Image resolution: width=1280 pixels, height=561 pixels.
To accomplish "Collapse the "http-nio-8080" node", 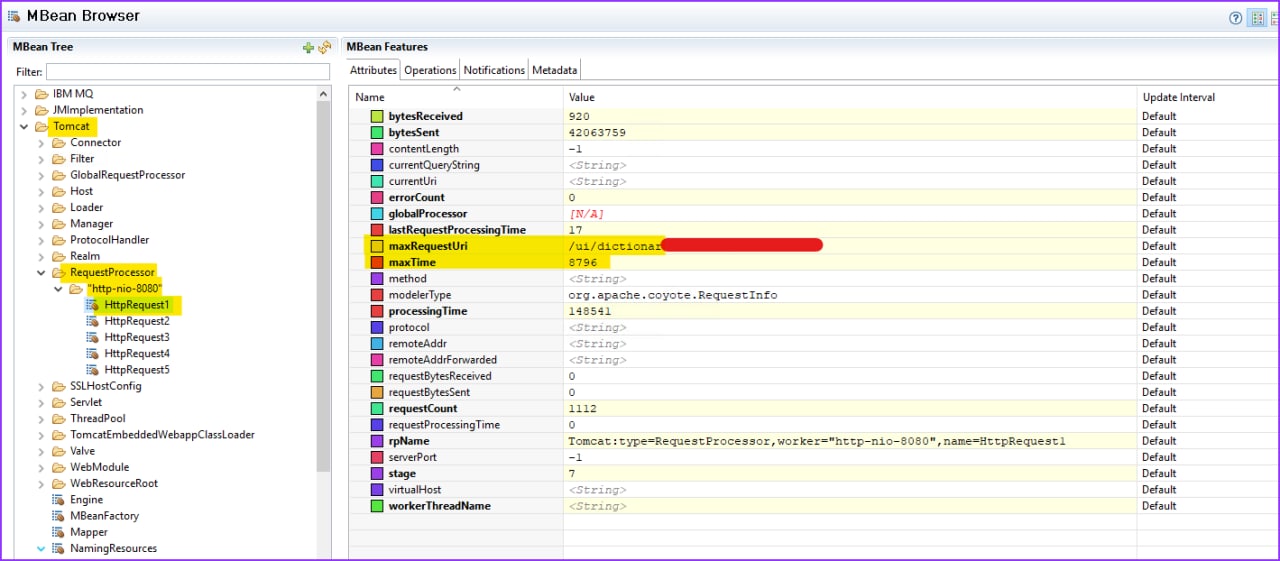I will click(58, 288).
